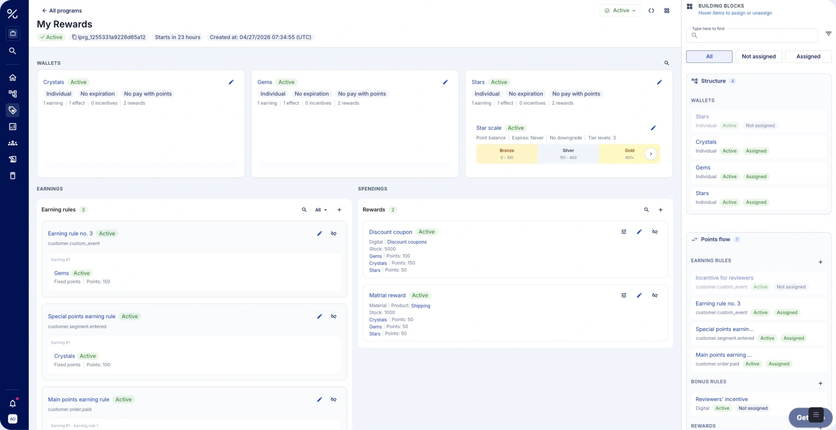The image size is (836, 430).
Task: Search rewards with magnifier icon
Action: click(646, 210)
